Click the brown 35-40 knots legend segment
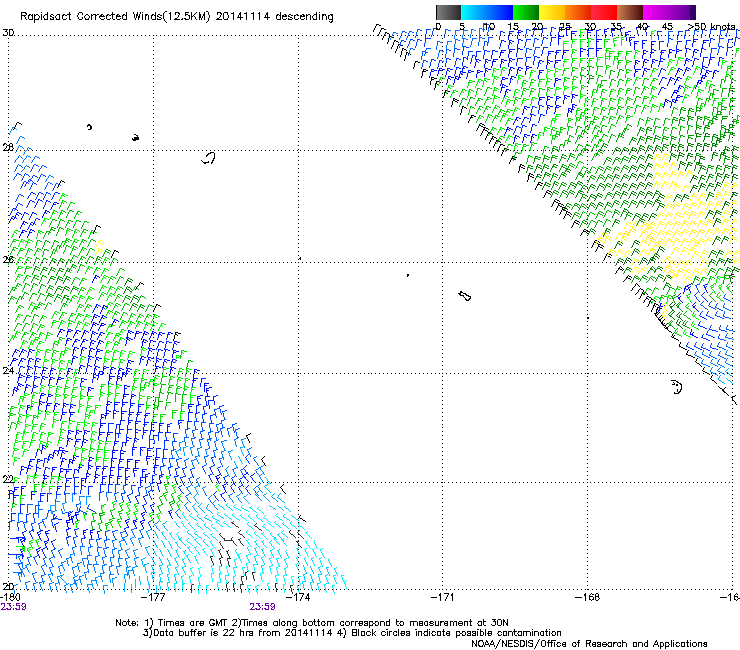 (x=630, y=12)
